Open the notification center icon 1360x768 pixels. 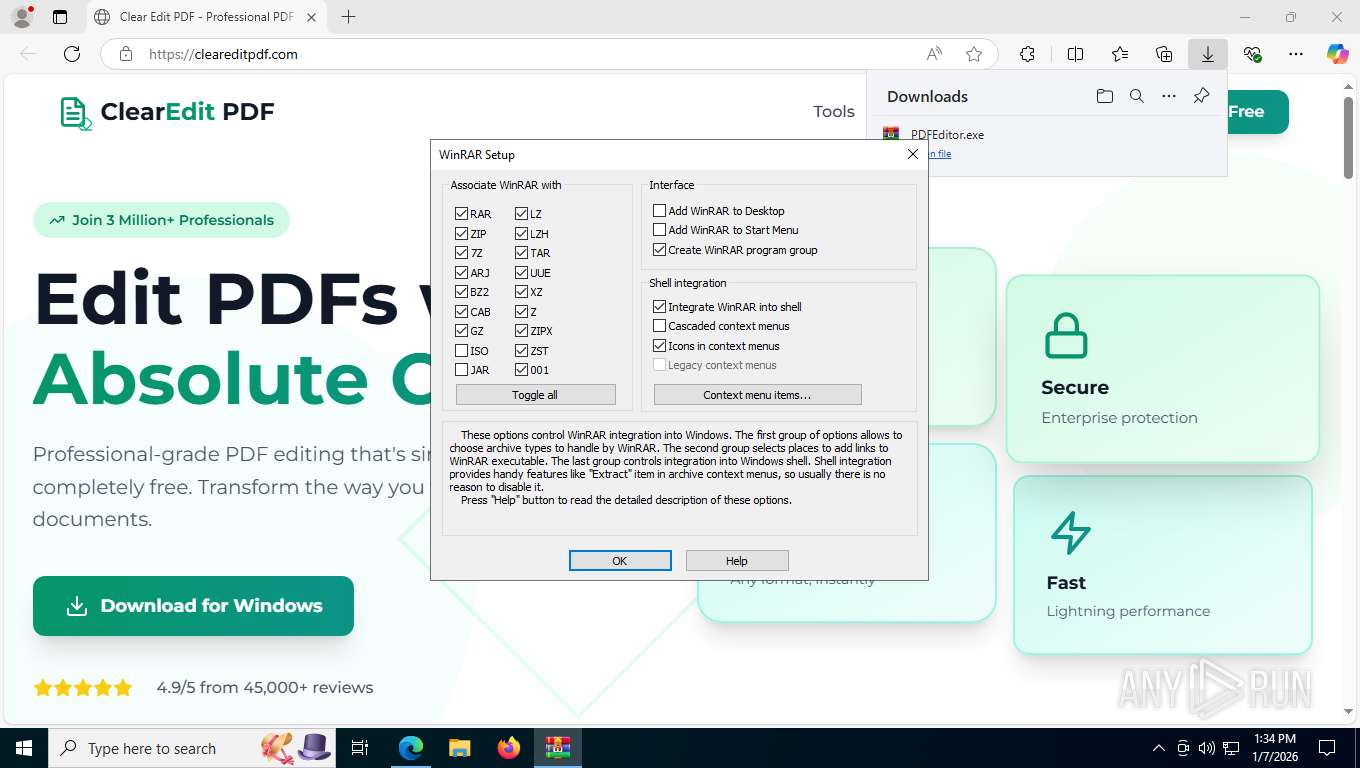[1327, 748]
